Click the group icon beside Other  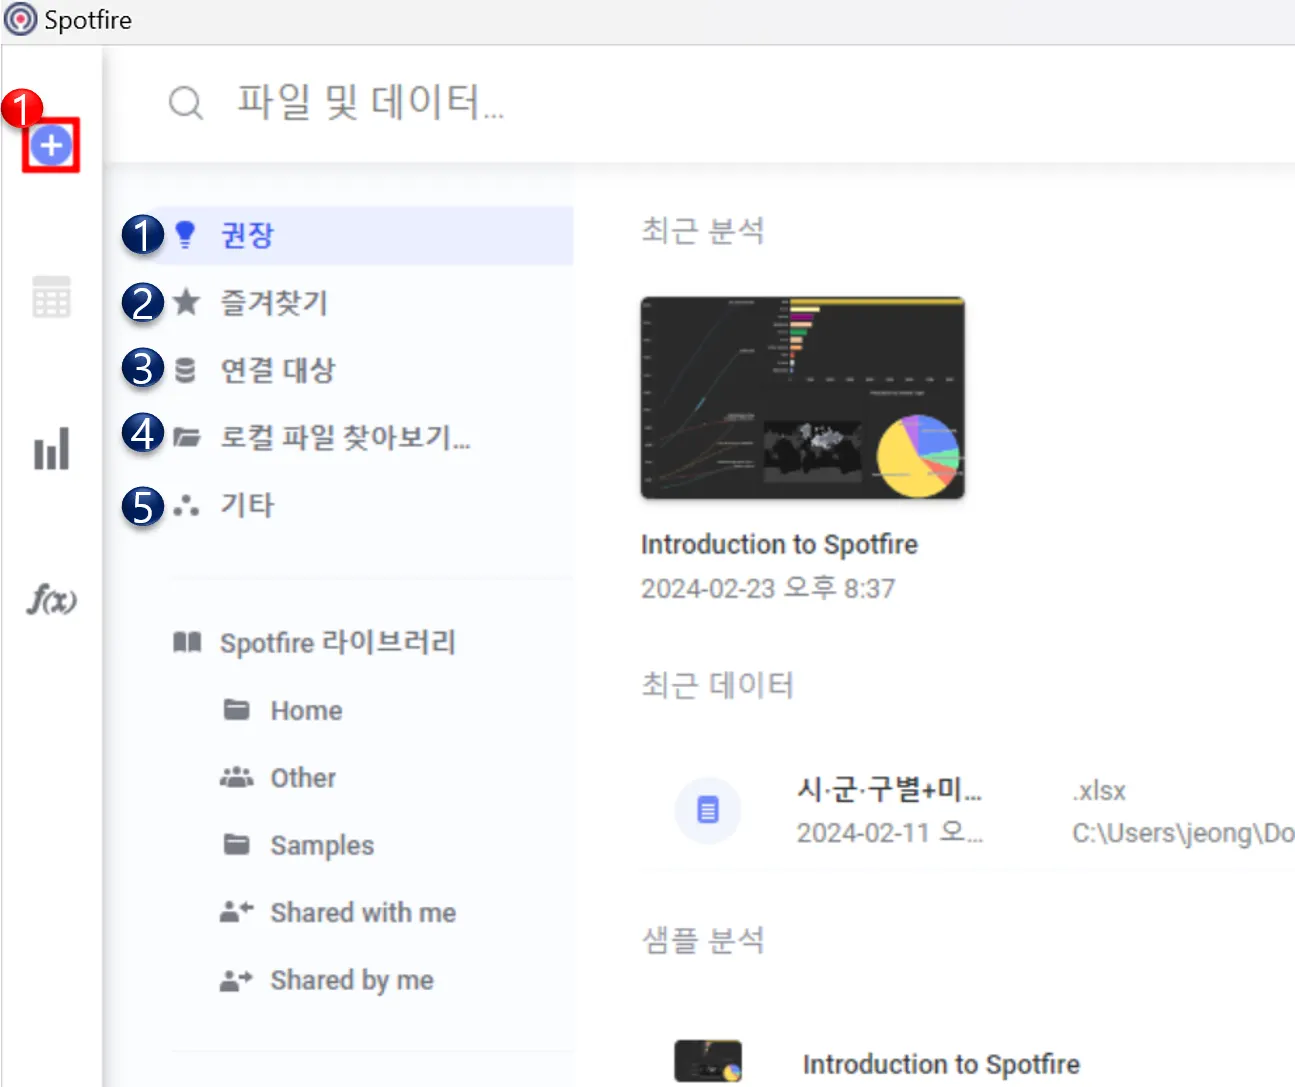click(x=237, y=777)
